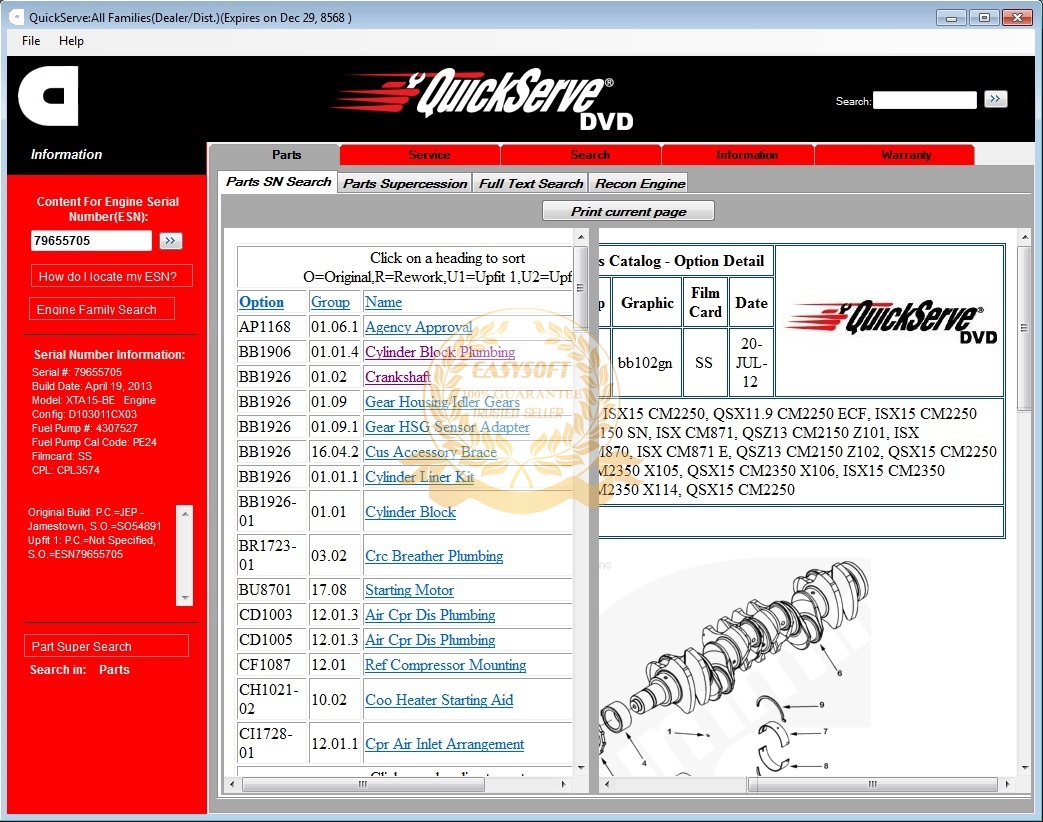Open the Agency Approval link
Image resolution: width=1043 pixels, height=822 pixels.
[418, 327]
